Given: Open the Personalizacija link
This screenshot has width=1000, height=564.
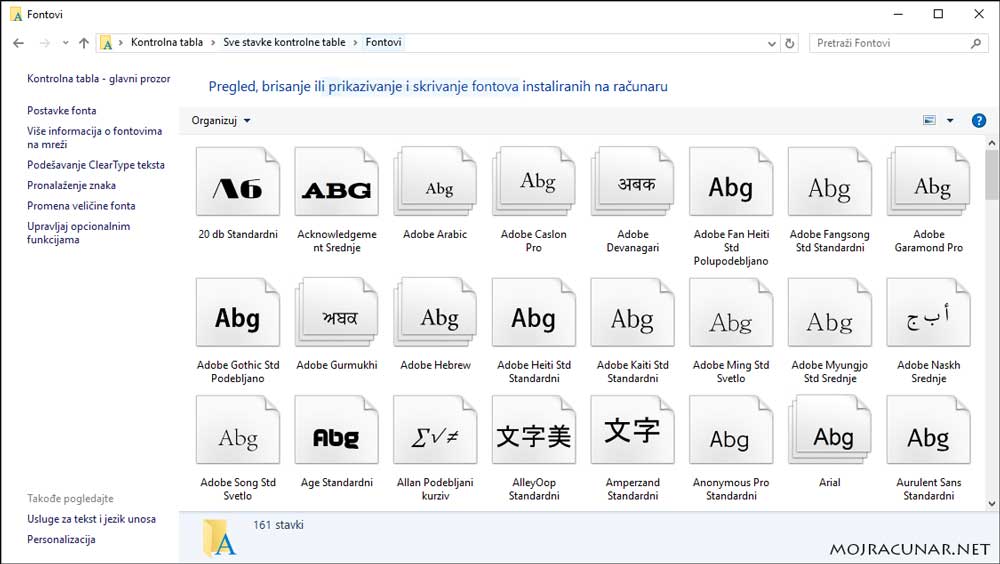Looking at the screenshot, I should pos(61,539).
